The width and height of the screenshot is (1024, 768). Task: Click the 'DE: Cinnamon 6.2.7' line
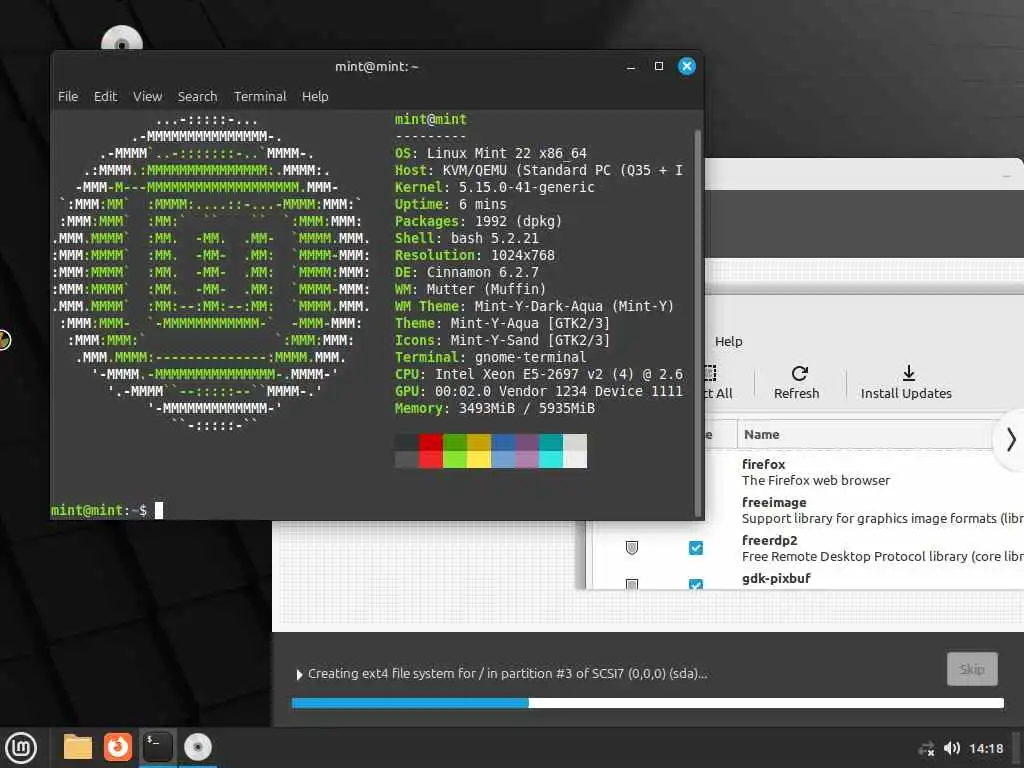point(466,272)
